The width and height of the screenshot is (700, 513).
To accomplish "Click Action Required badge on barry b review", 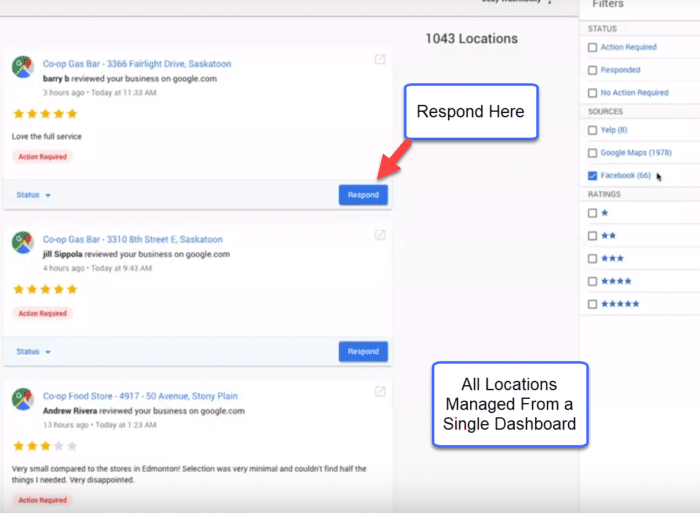I will pos(42,157).
